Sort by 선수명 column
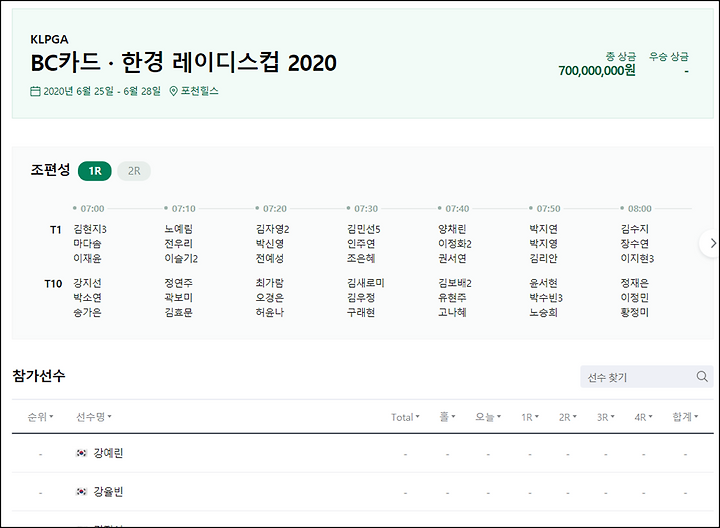 [94, 417]
